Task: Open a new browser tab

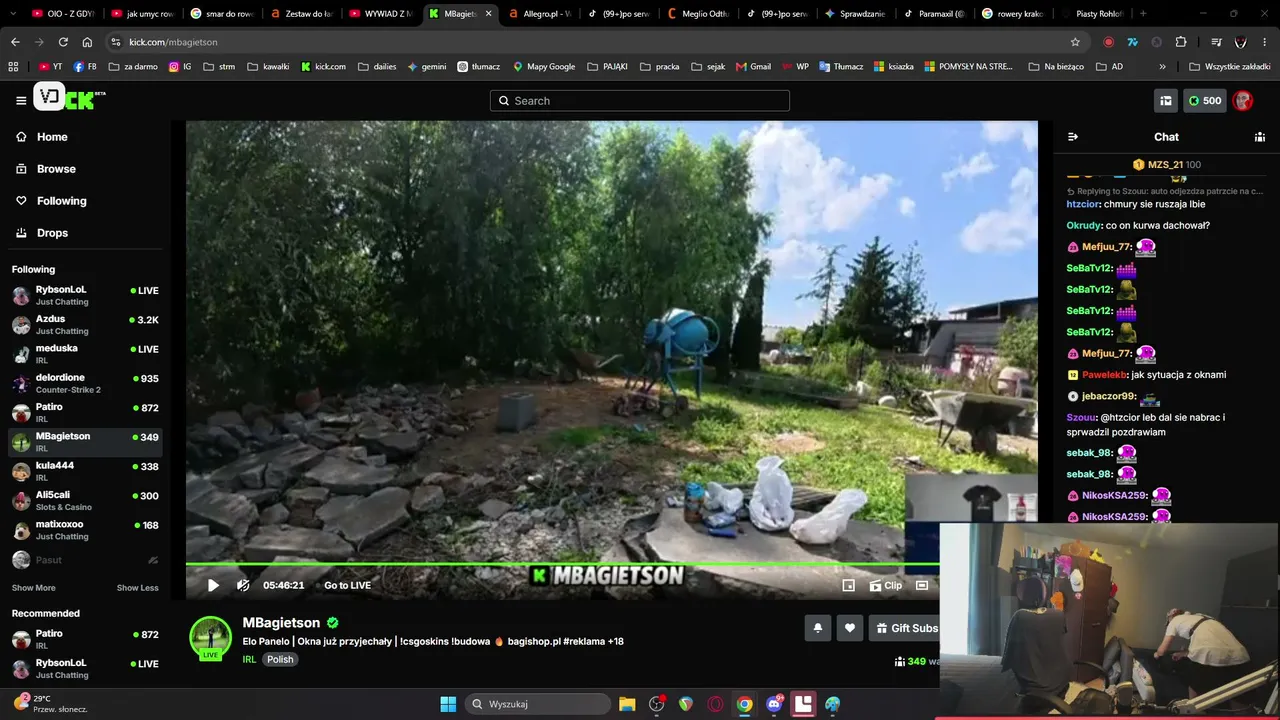Action: [x=1143, y=14]
